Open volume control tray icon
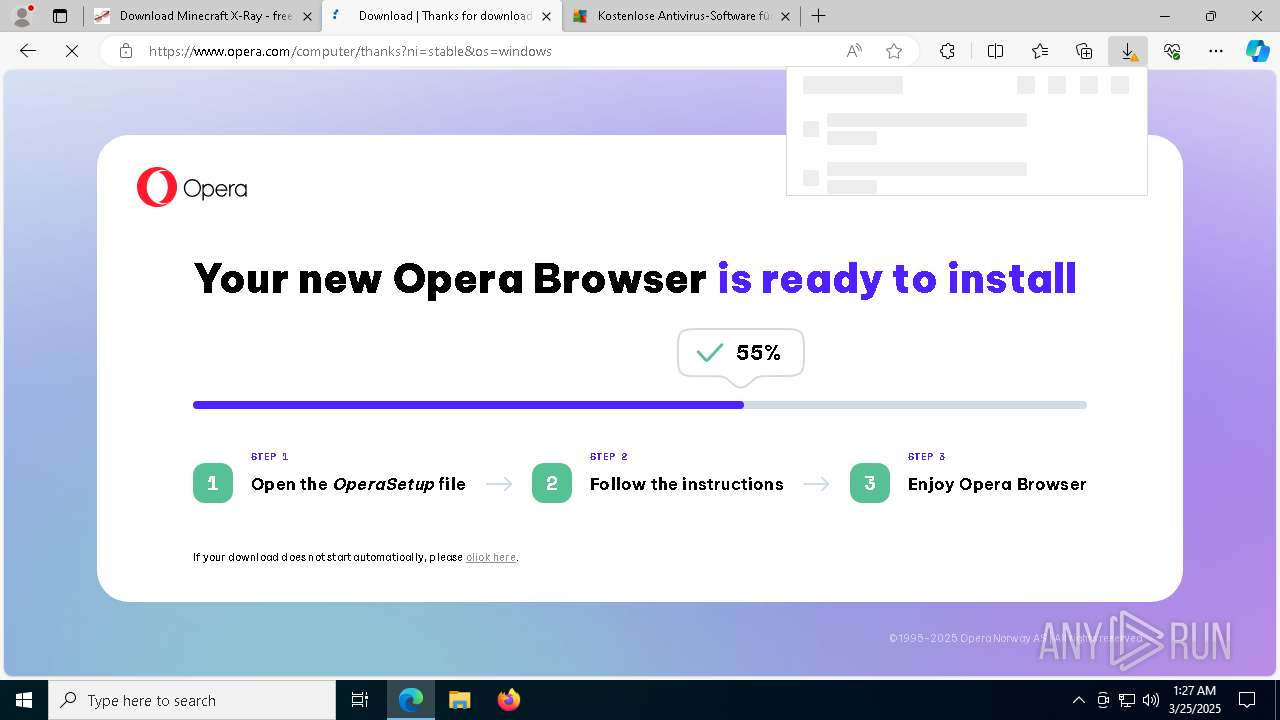 1151,700
